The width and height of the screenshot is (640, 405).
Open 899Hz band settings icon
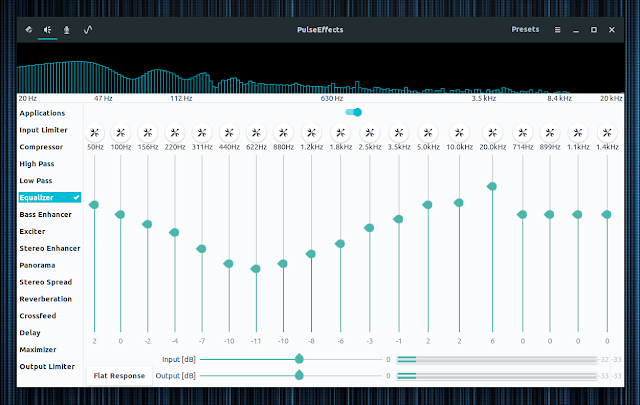(550, 133)
